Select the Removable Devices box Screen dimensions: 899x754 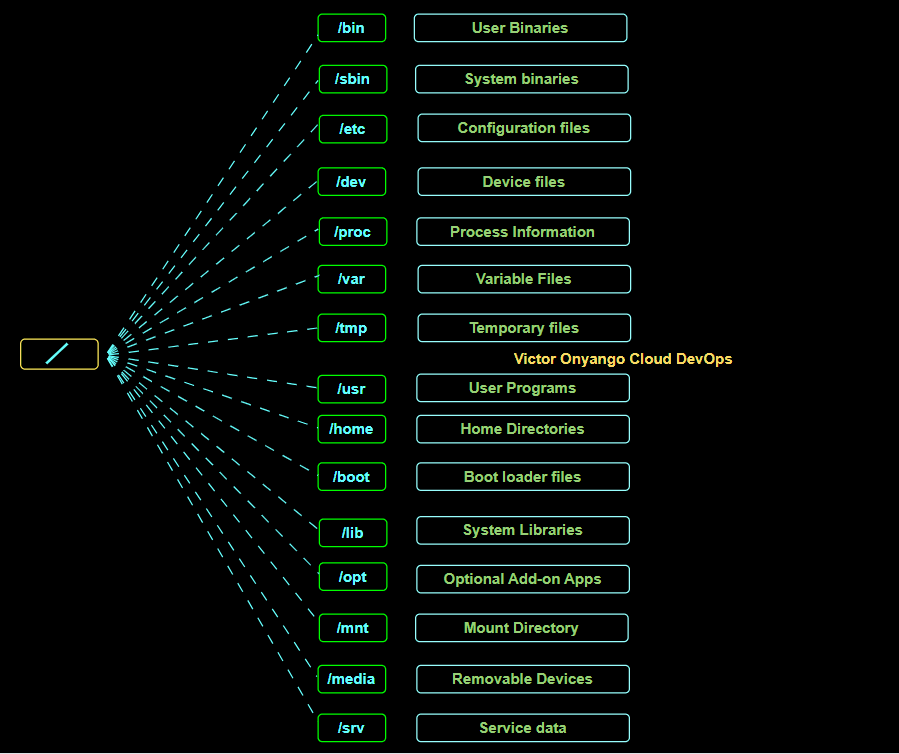(x=522, y=679)
